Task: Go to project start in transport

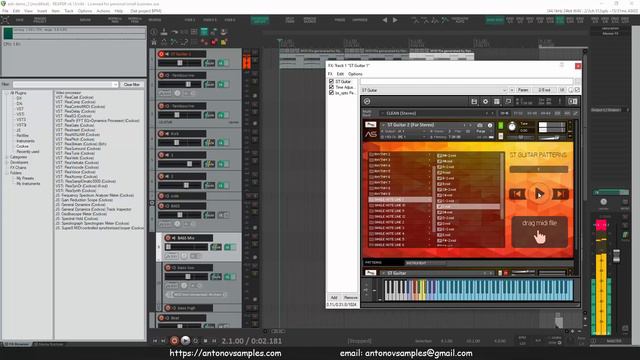Action: pyautogui.click(x=155, y=341)
